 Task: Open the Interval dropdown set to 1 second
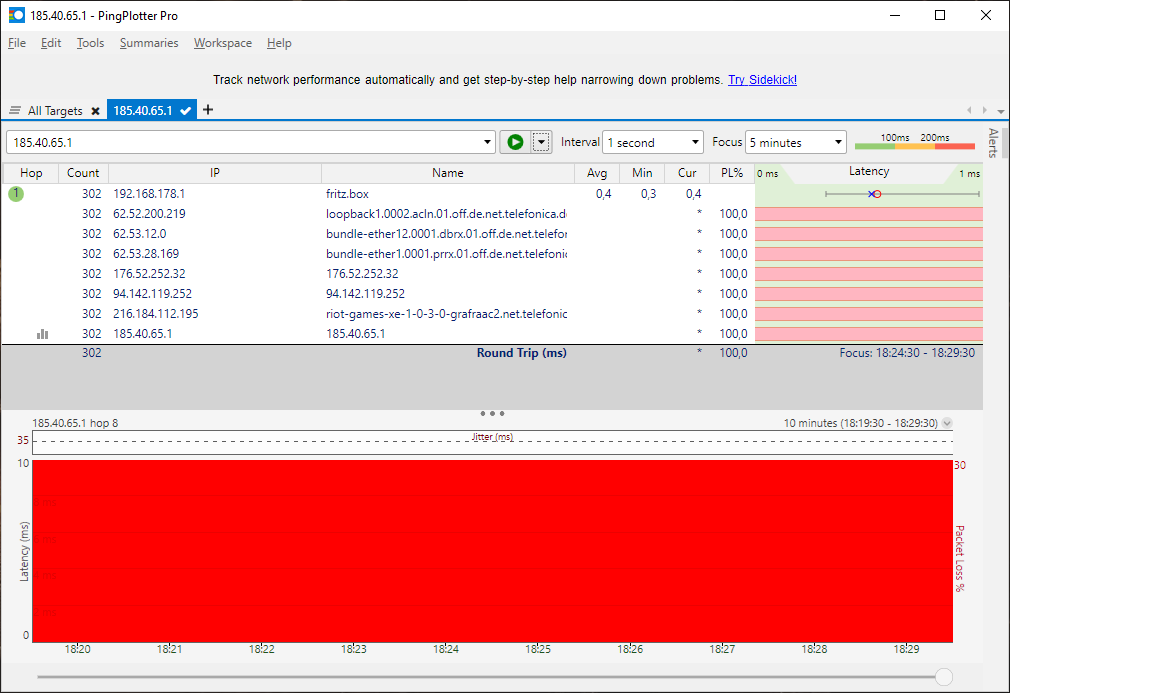(x=652, y=142)
